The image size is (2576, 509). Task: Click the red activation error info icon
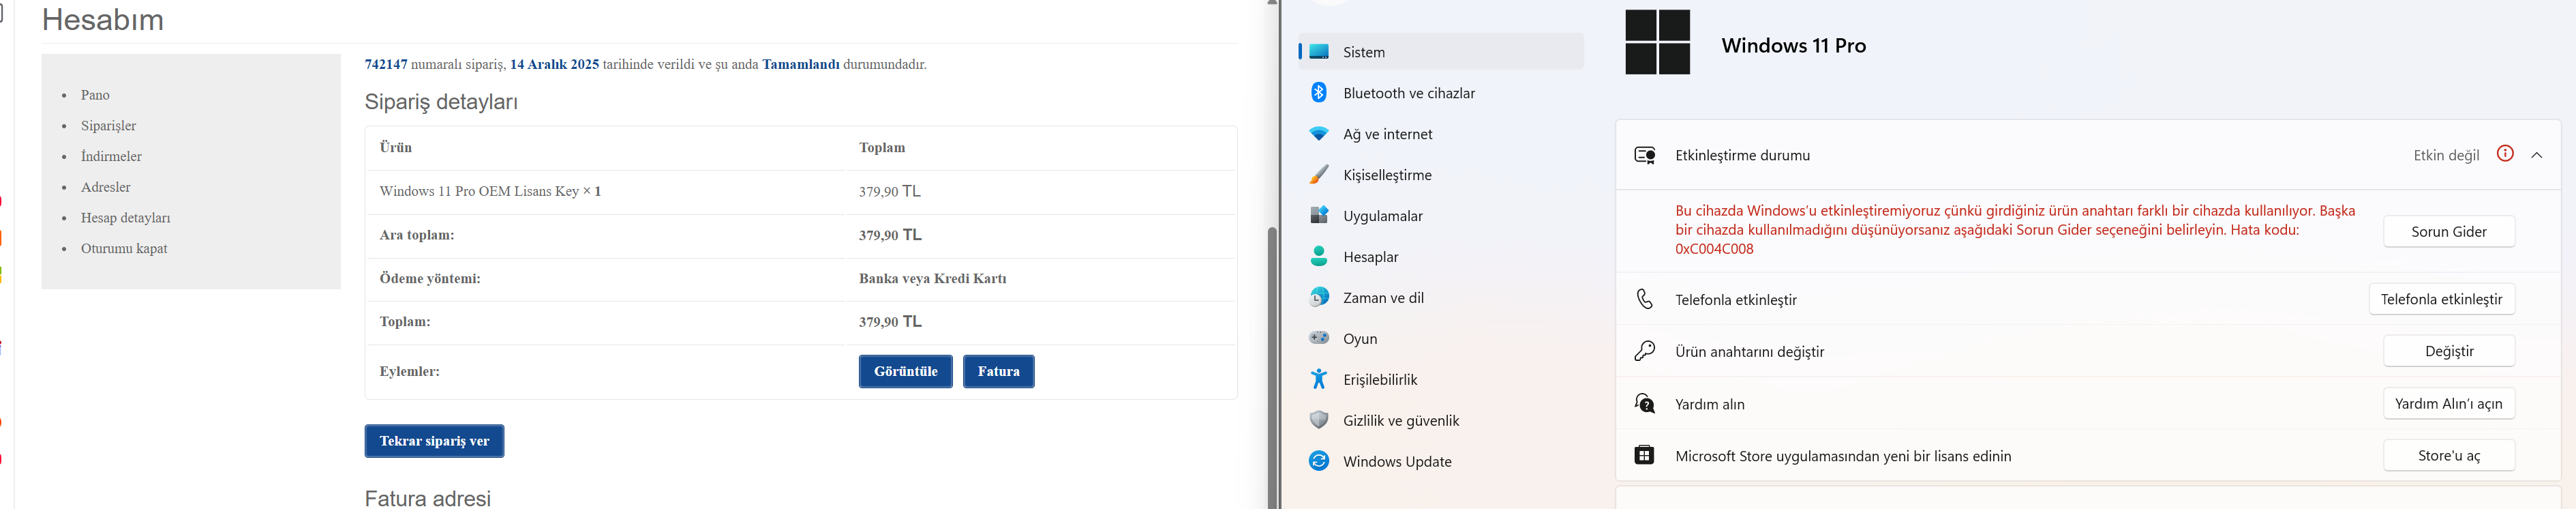pyautogui.click(x=2505, y=154)
